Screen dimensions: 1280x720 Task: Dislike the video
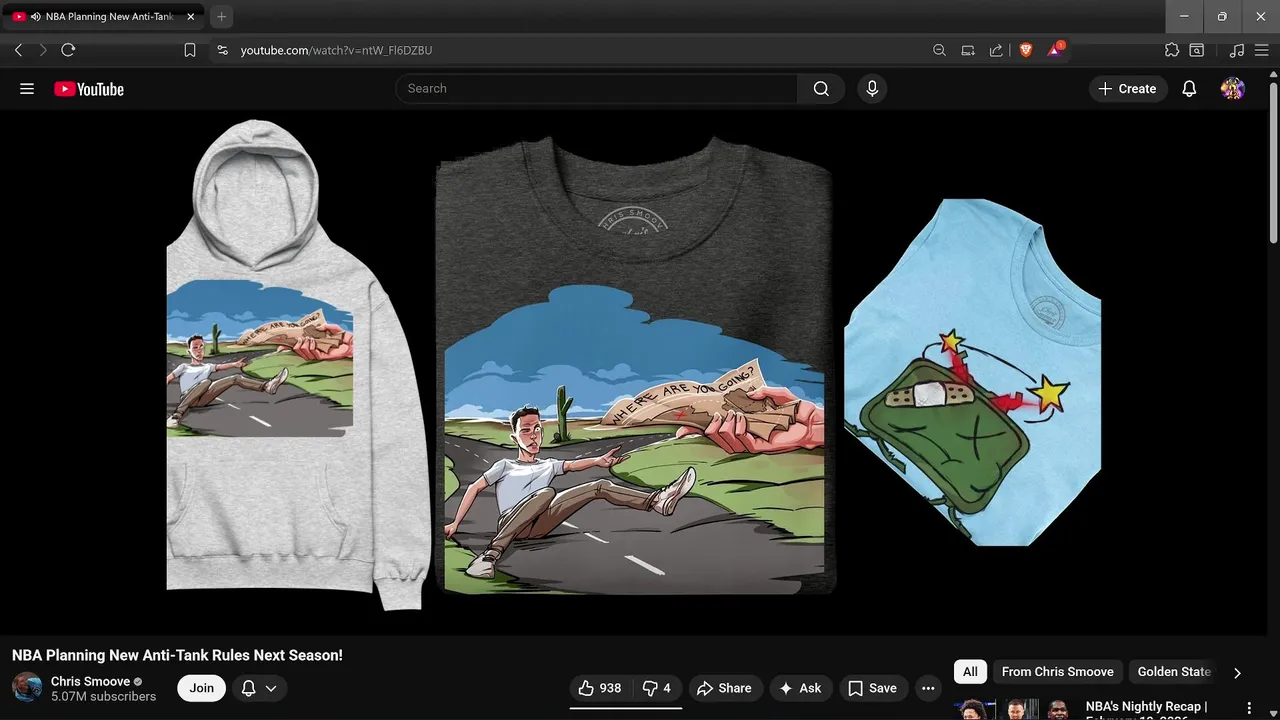(657, 688)
